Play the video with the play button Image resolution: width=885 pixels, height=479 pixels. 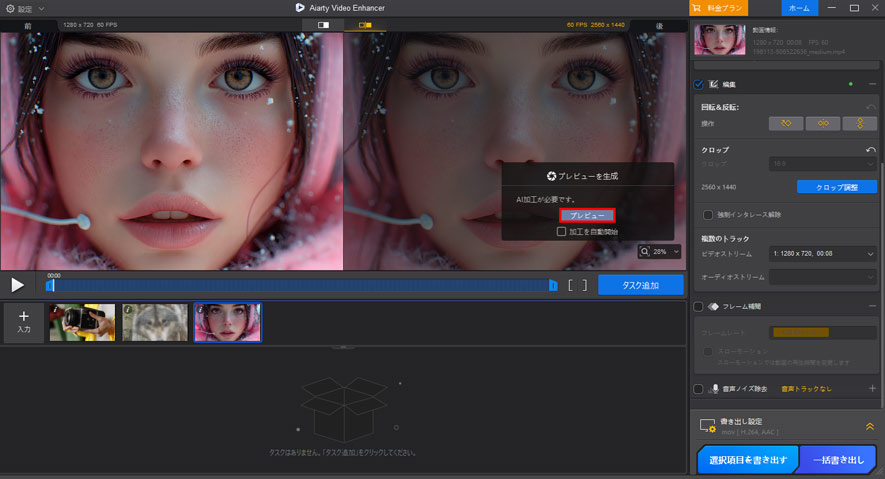(17, 285)
